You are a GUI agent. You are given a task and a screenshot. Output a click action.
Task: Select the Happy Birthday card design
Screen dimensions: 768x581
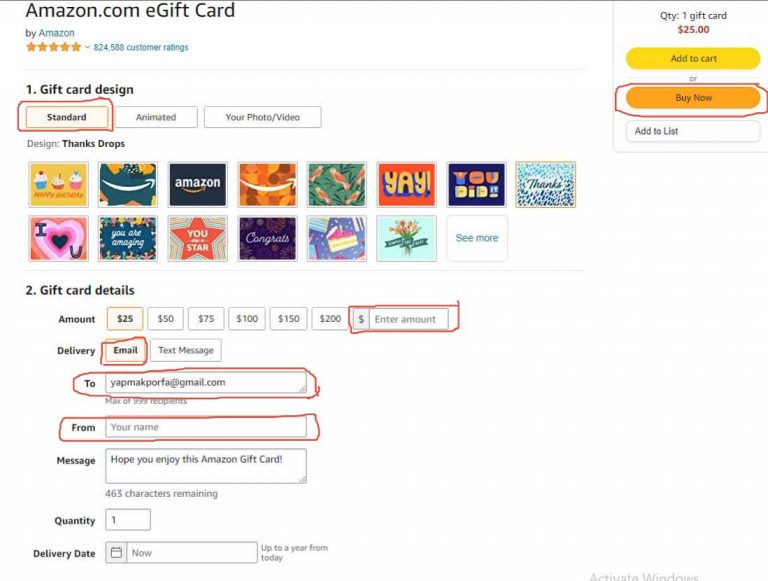point(57,184)
